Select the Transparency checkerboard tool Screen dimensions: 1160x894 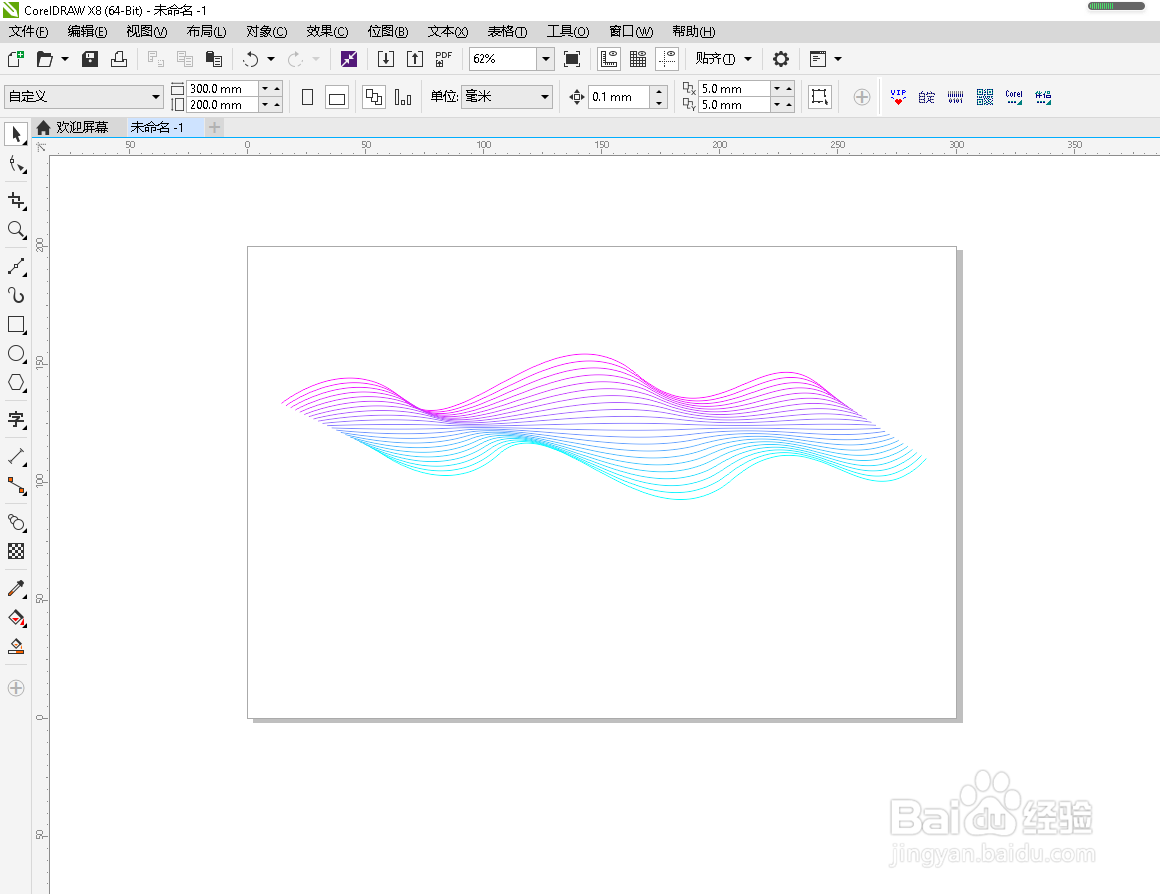[x=16, y=551]
